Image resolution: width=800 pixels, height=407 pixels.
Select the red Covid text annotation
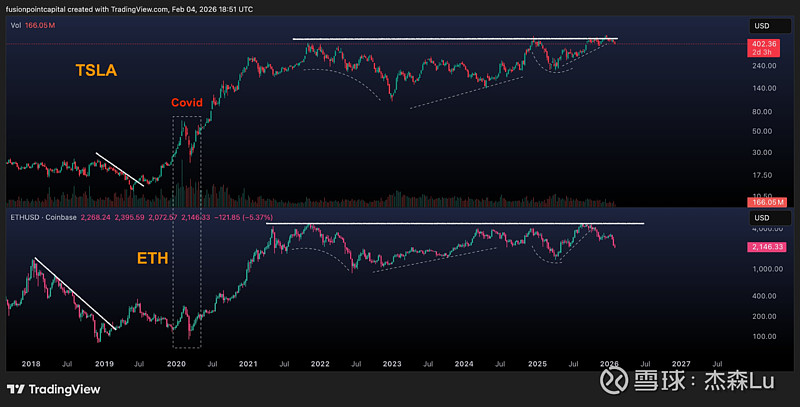[187, 103]
